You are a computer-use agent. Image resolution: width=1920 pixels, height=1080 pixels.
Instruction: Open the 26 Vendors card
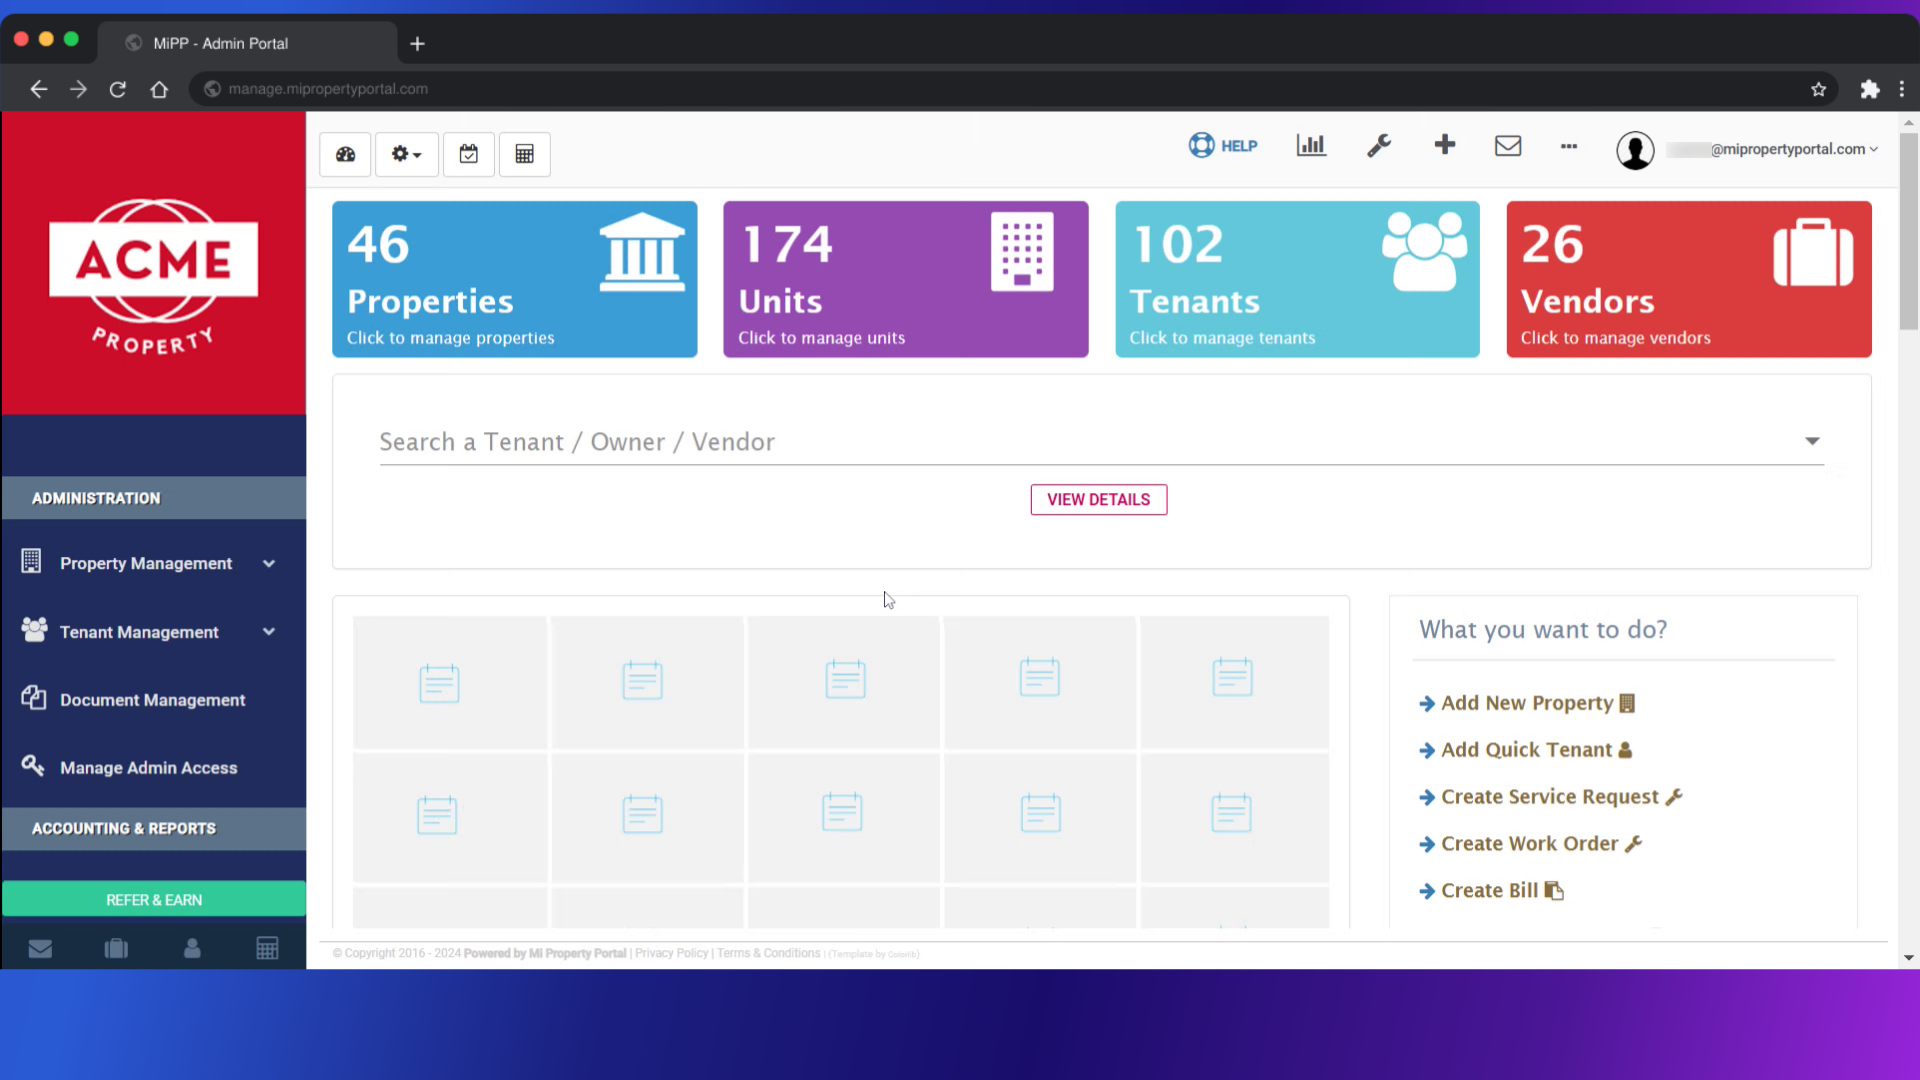(x=1688, y=279)
